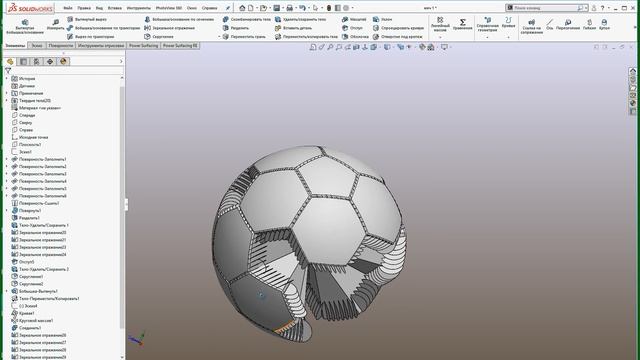Open the Вид menu
640x360 pixels.
pyautogui.click(x=99, y=8)
